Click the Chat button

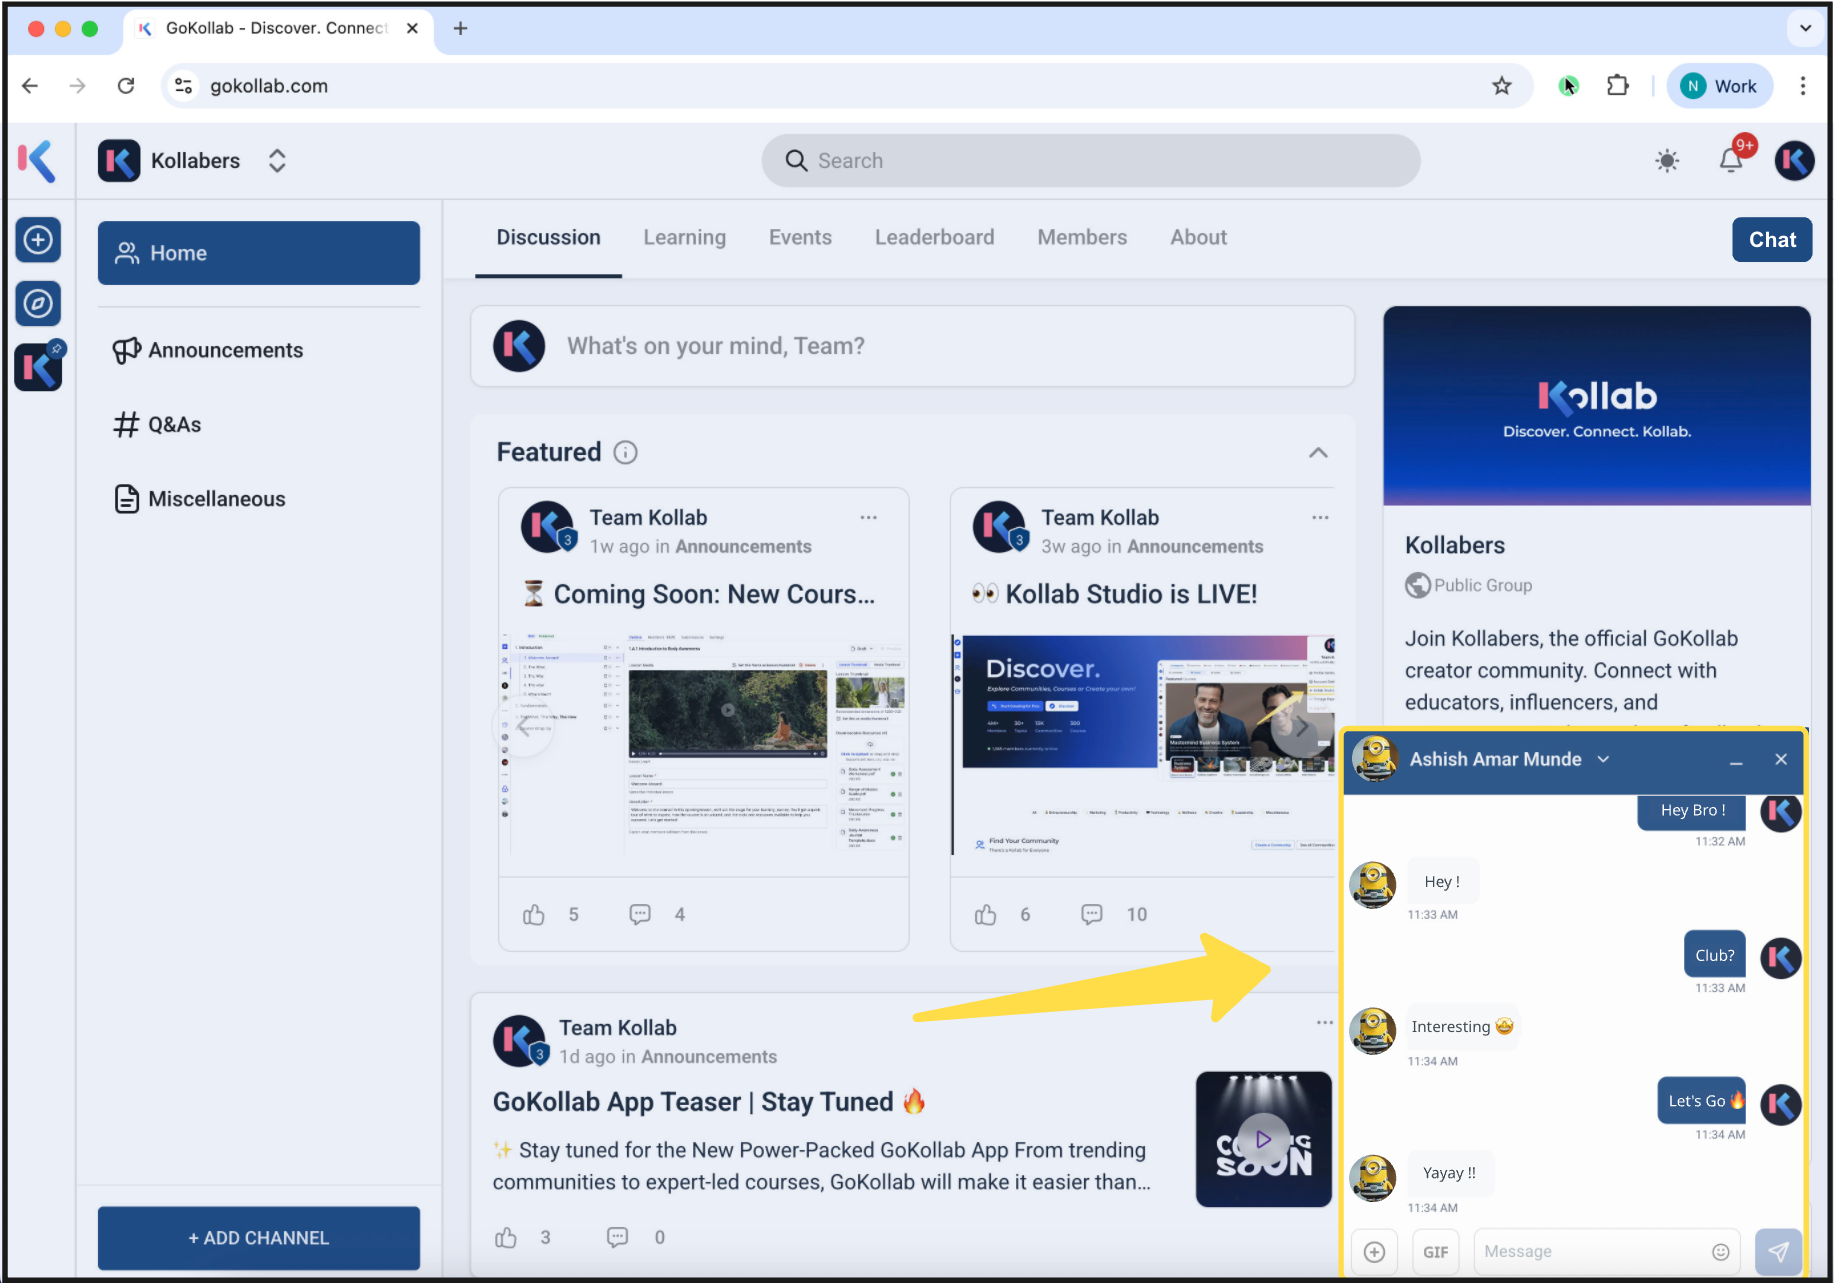pos(1772,240)
